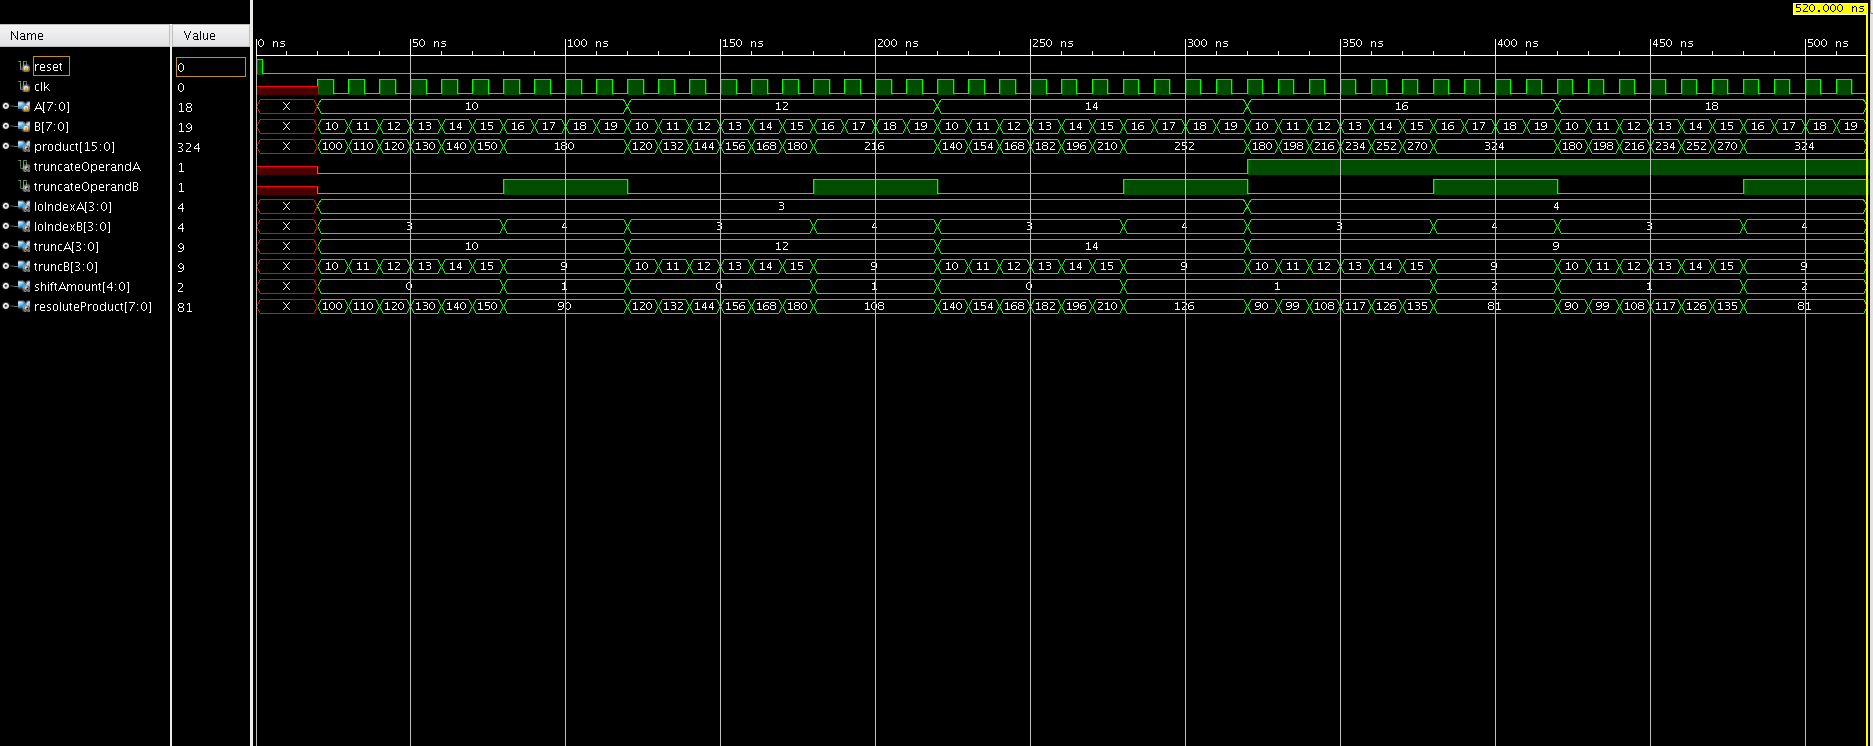Click the 450 ns ruler mark
This screenshot has height=746, width=1873.
(x=1673, y=43)
